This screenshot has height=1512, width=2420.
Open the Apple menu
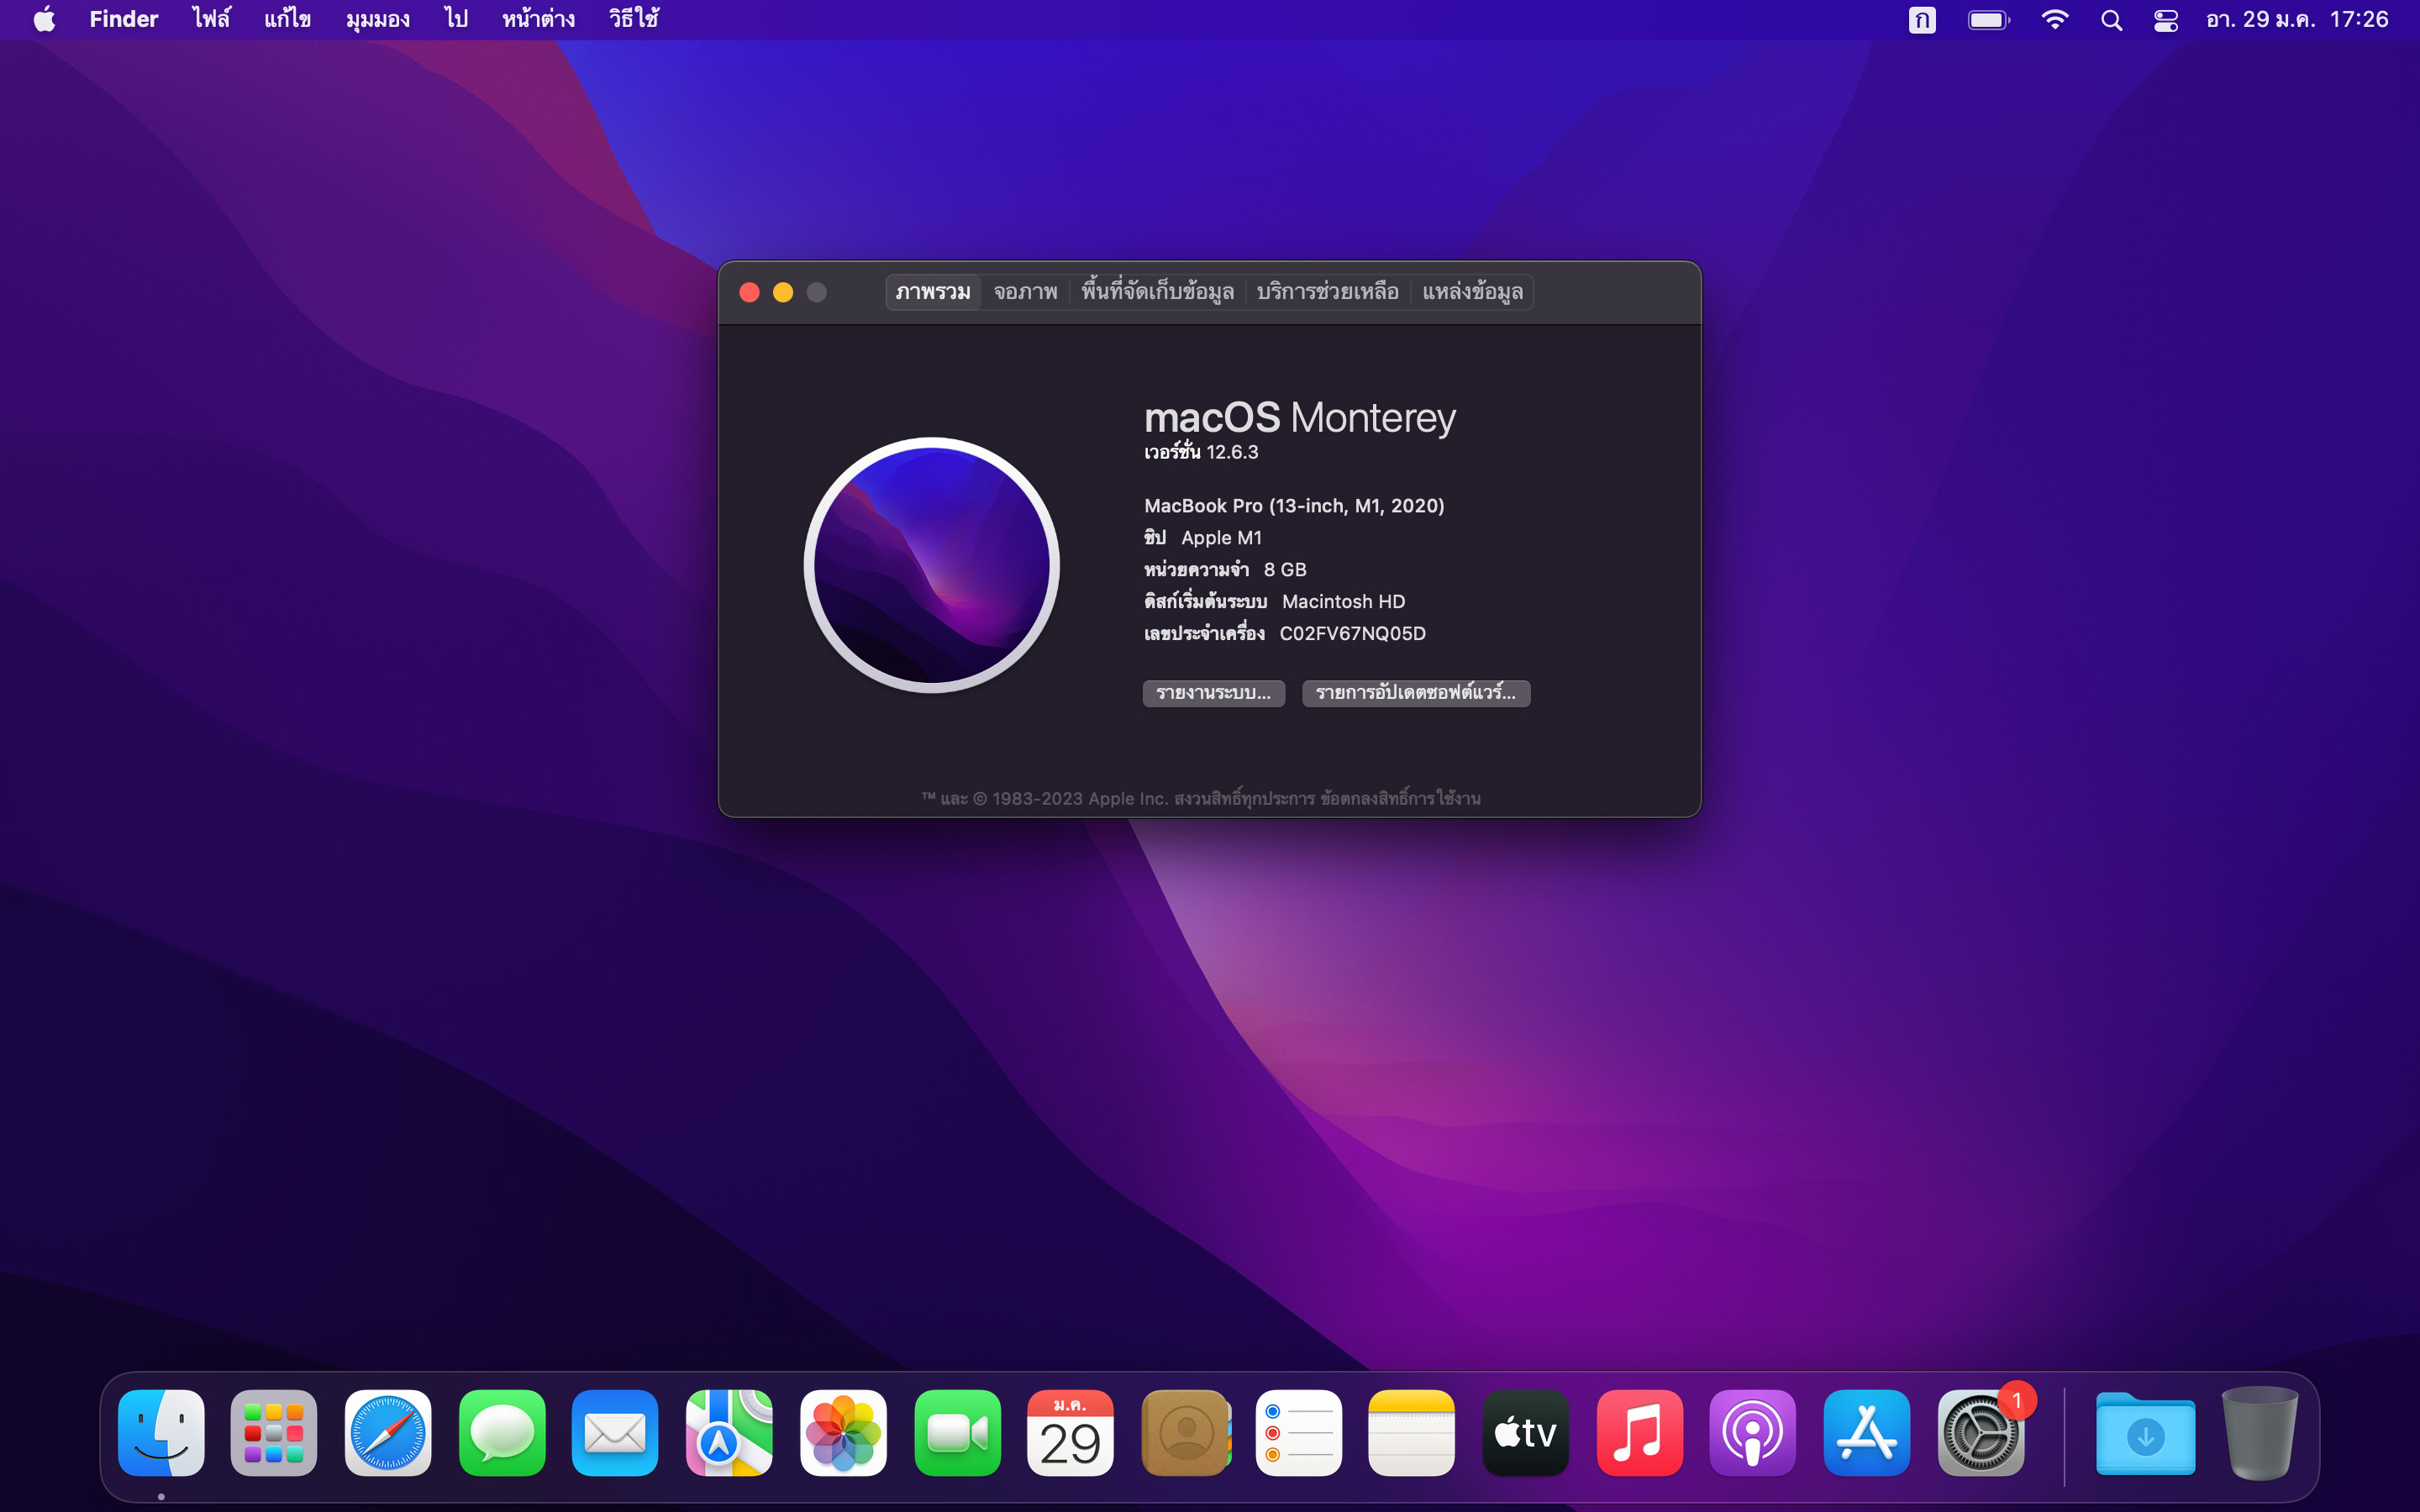pos(44,20)
